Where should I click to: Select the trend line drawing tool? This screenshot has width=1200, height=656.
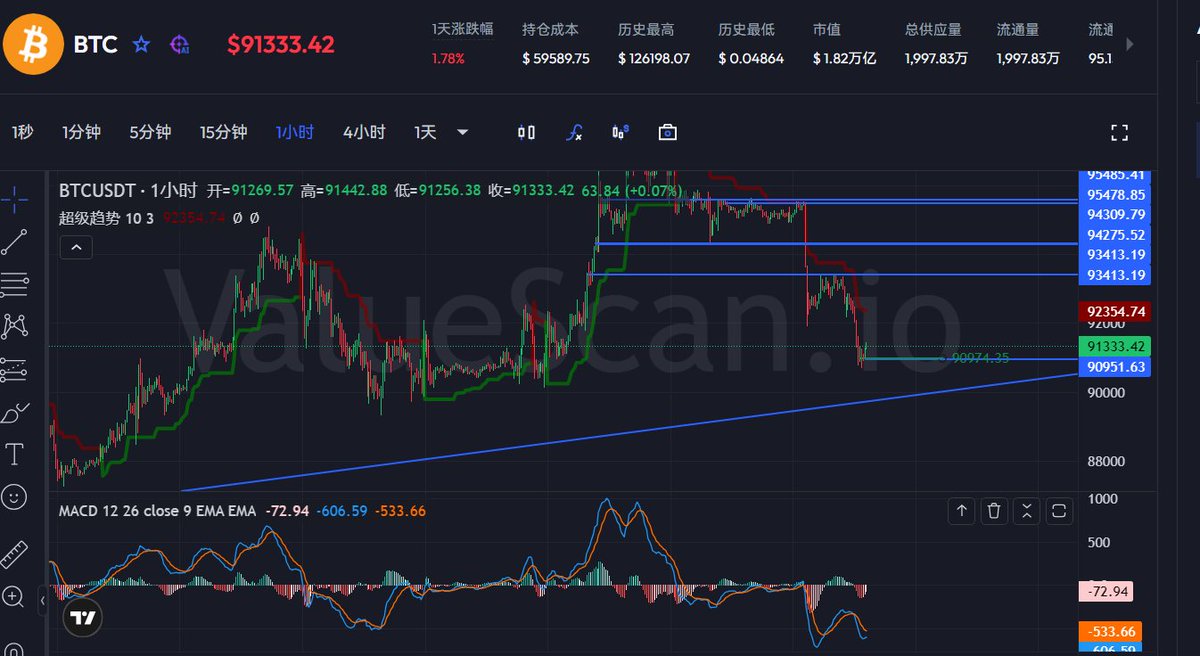coord(15,241)
